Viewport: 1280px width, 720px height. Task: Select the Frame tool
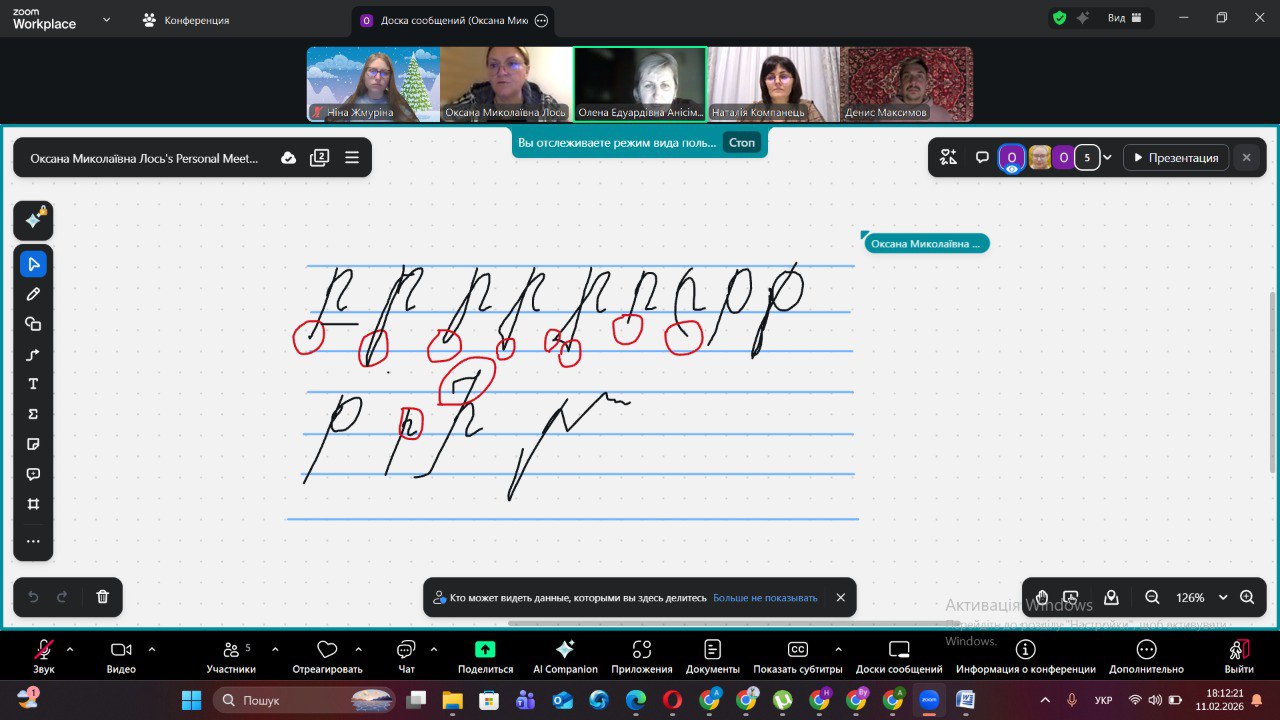pos(33,504)
